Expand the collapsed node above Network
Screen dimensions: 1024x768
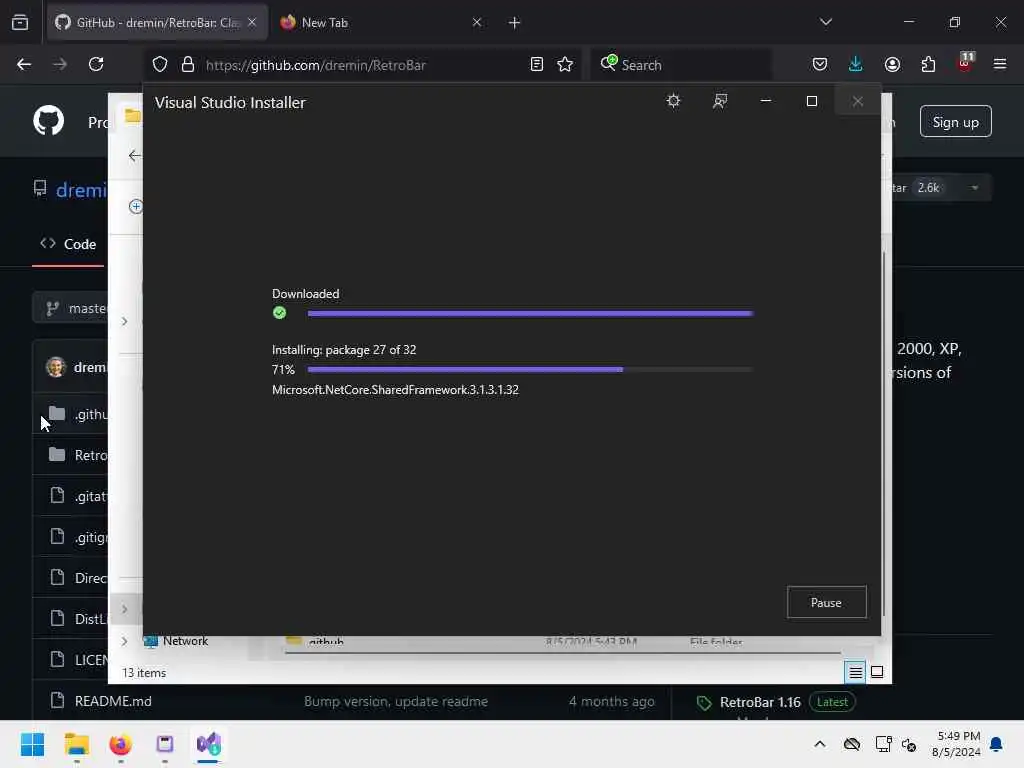(x=124, y=609)
